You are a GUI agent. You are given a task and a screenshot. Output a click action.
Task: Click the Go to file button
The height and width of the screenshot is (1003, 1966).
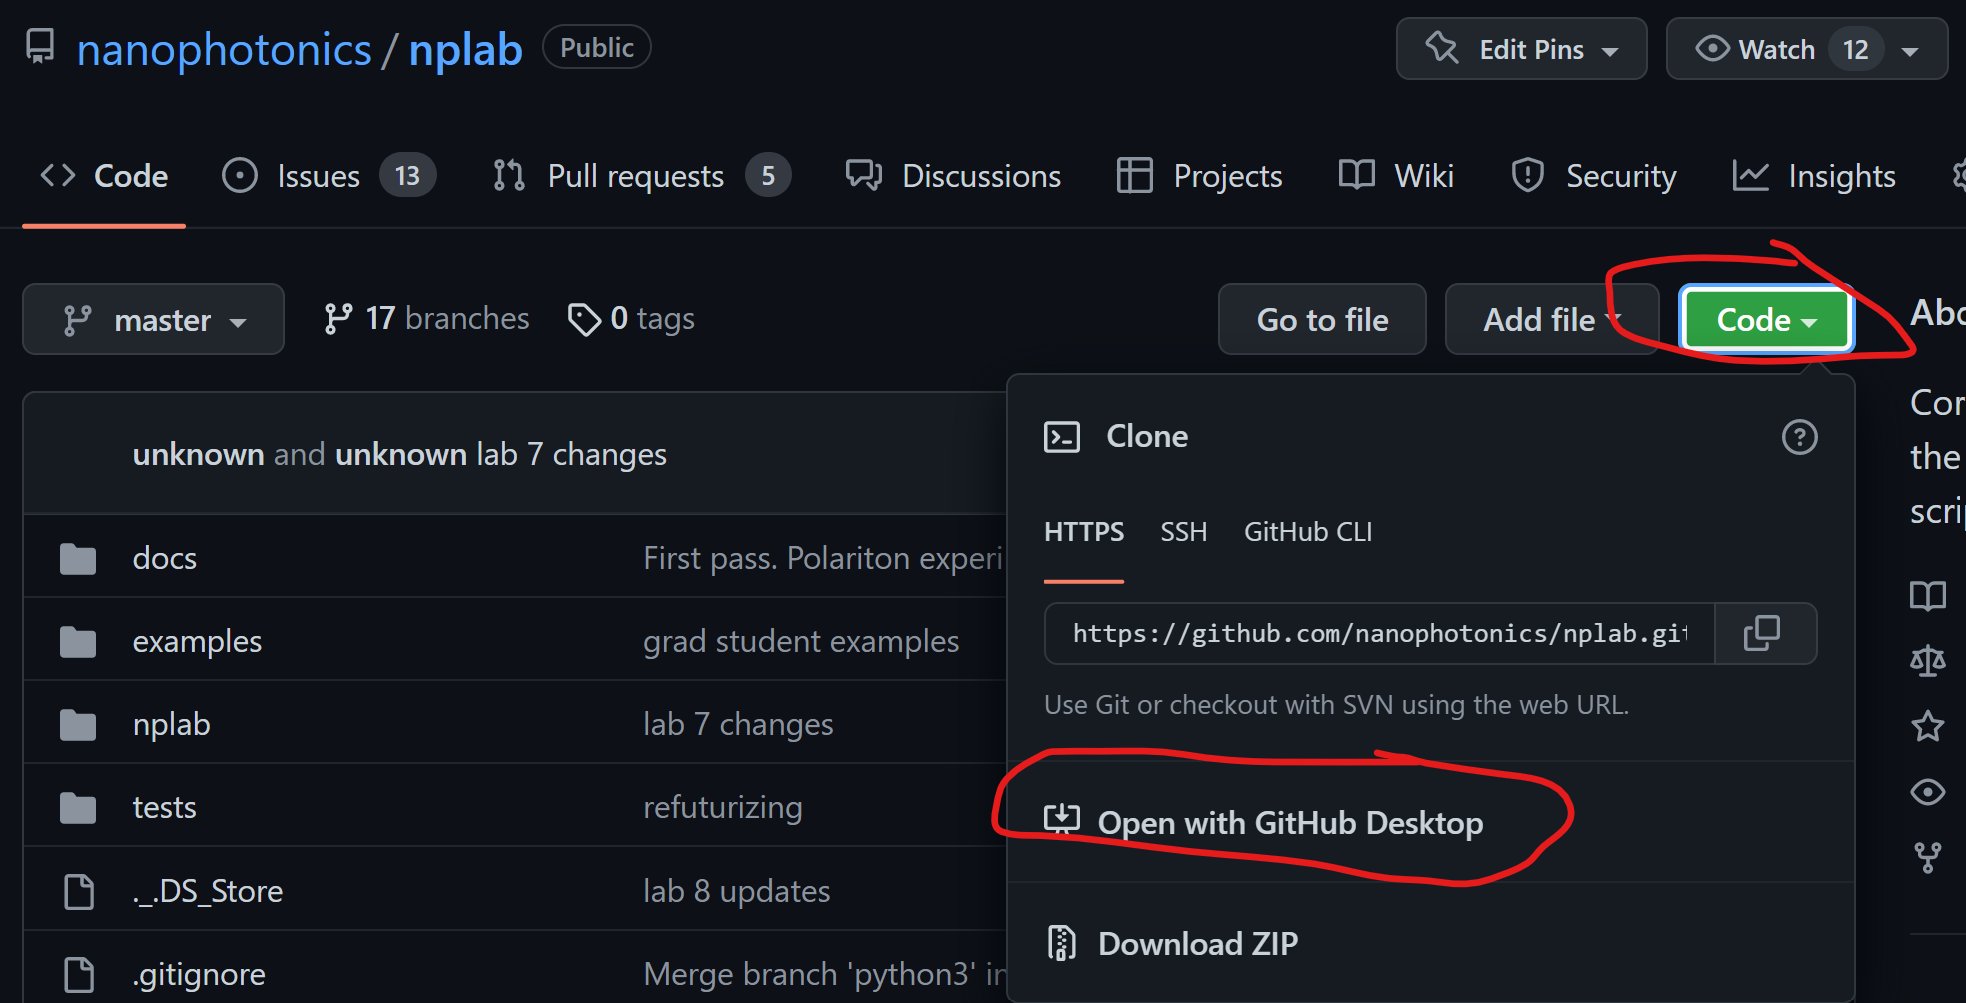1322,319
